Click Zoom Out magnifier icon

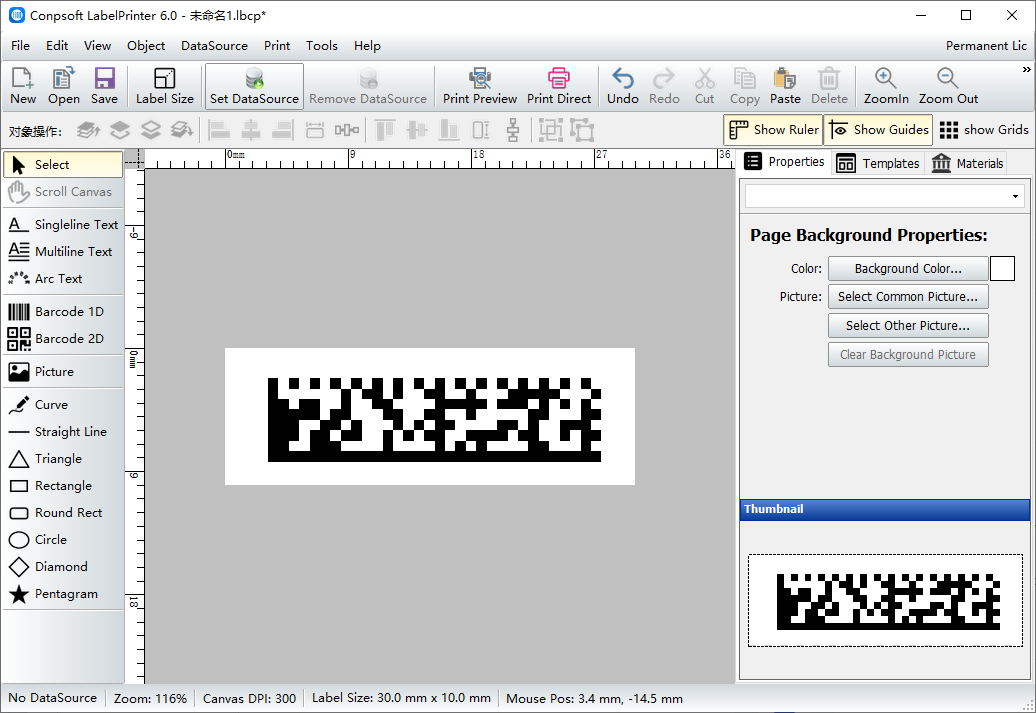[x=948, y=86]
